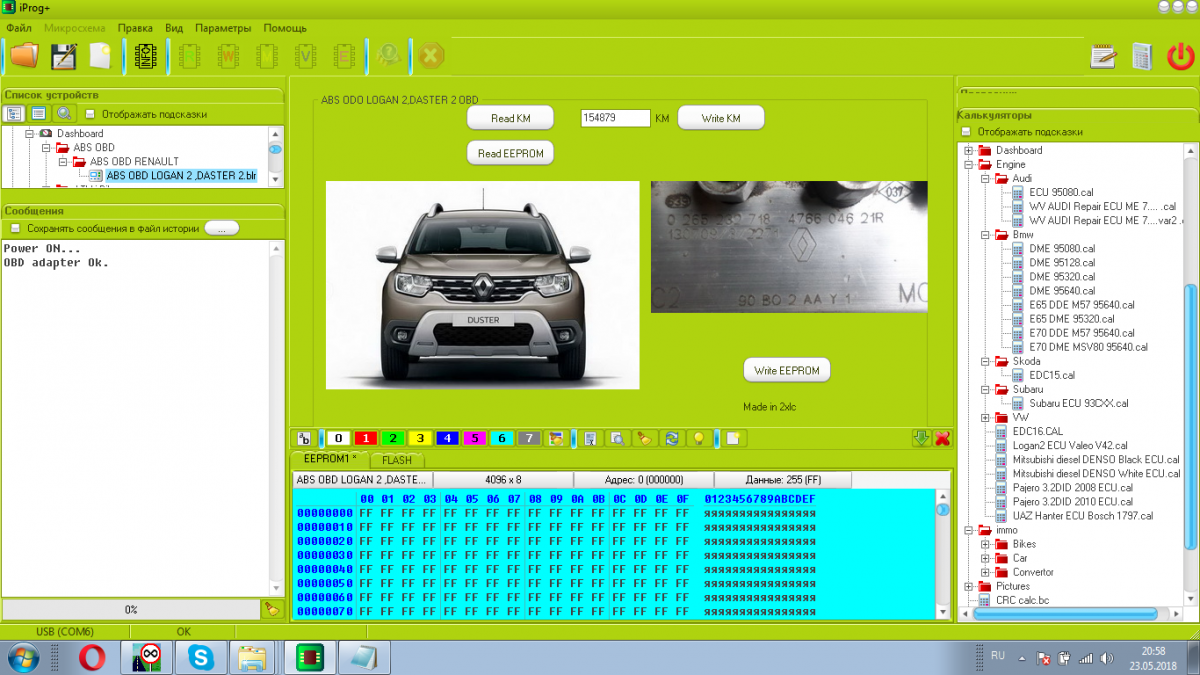The width and height of the screenshot is (1200, 675).
Task: Click the red power button icon
Action: point(1180,56)
